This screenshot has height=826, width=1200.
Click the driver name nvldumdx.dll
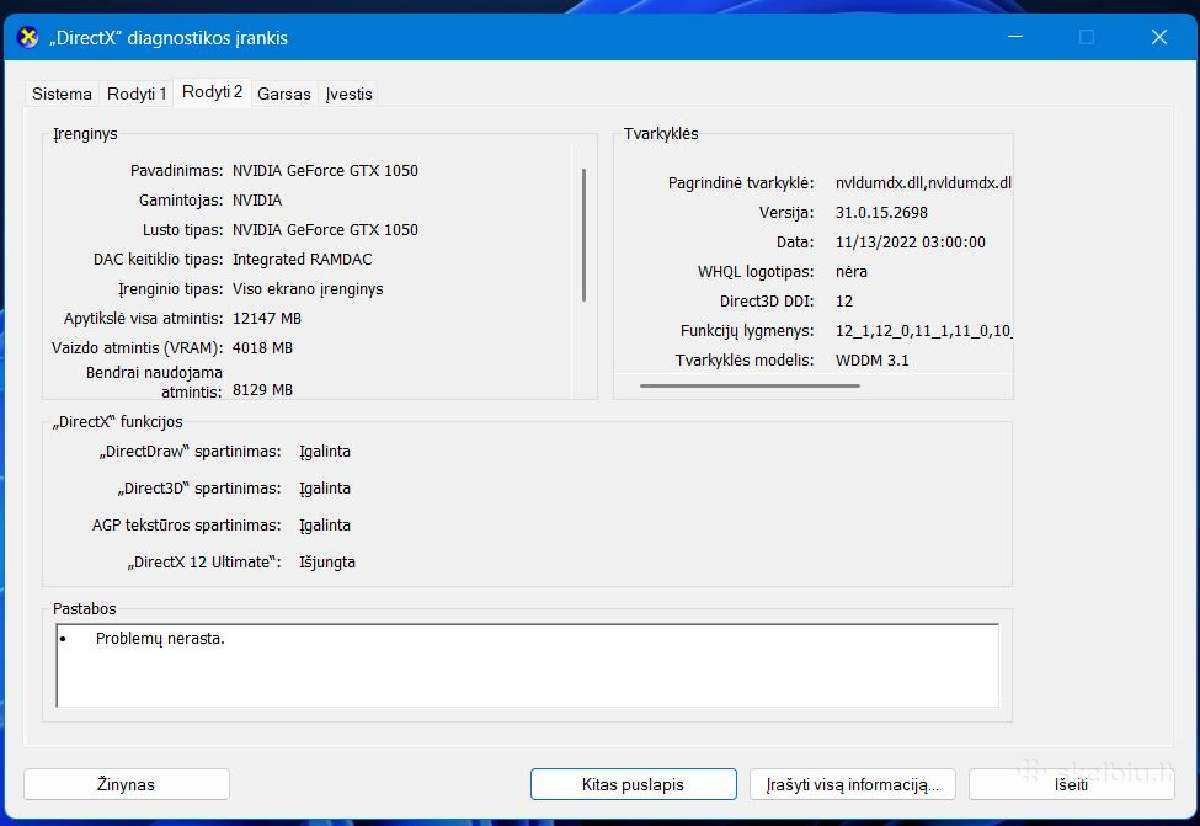coord(924,183)
